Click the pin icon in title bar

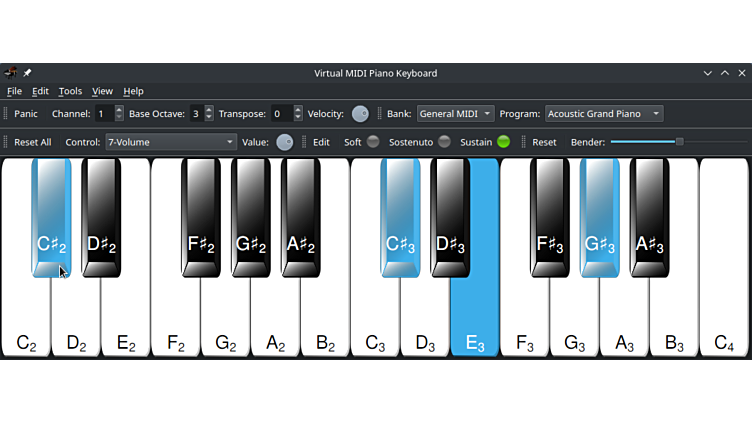point(27,73)
